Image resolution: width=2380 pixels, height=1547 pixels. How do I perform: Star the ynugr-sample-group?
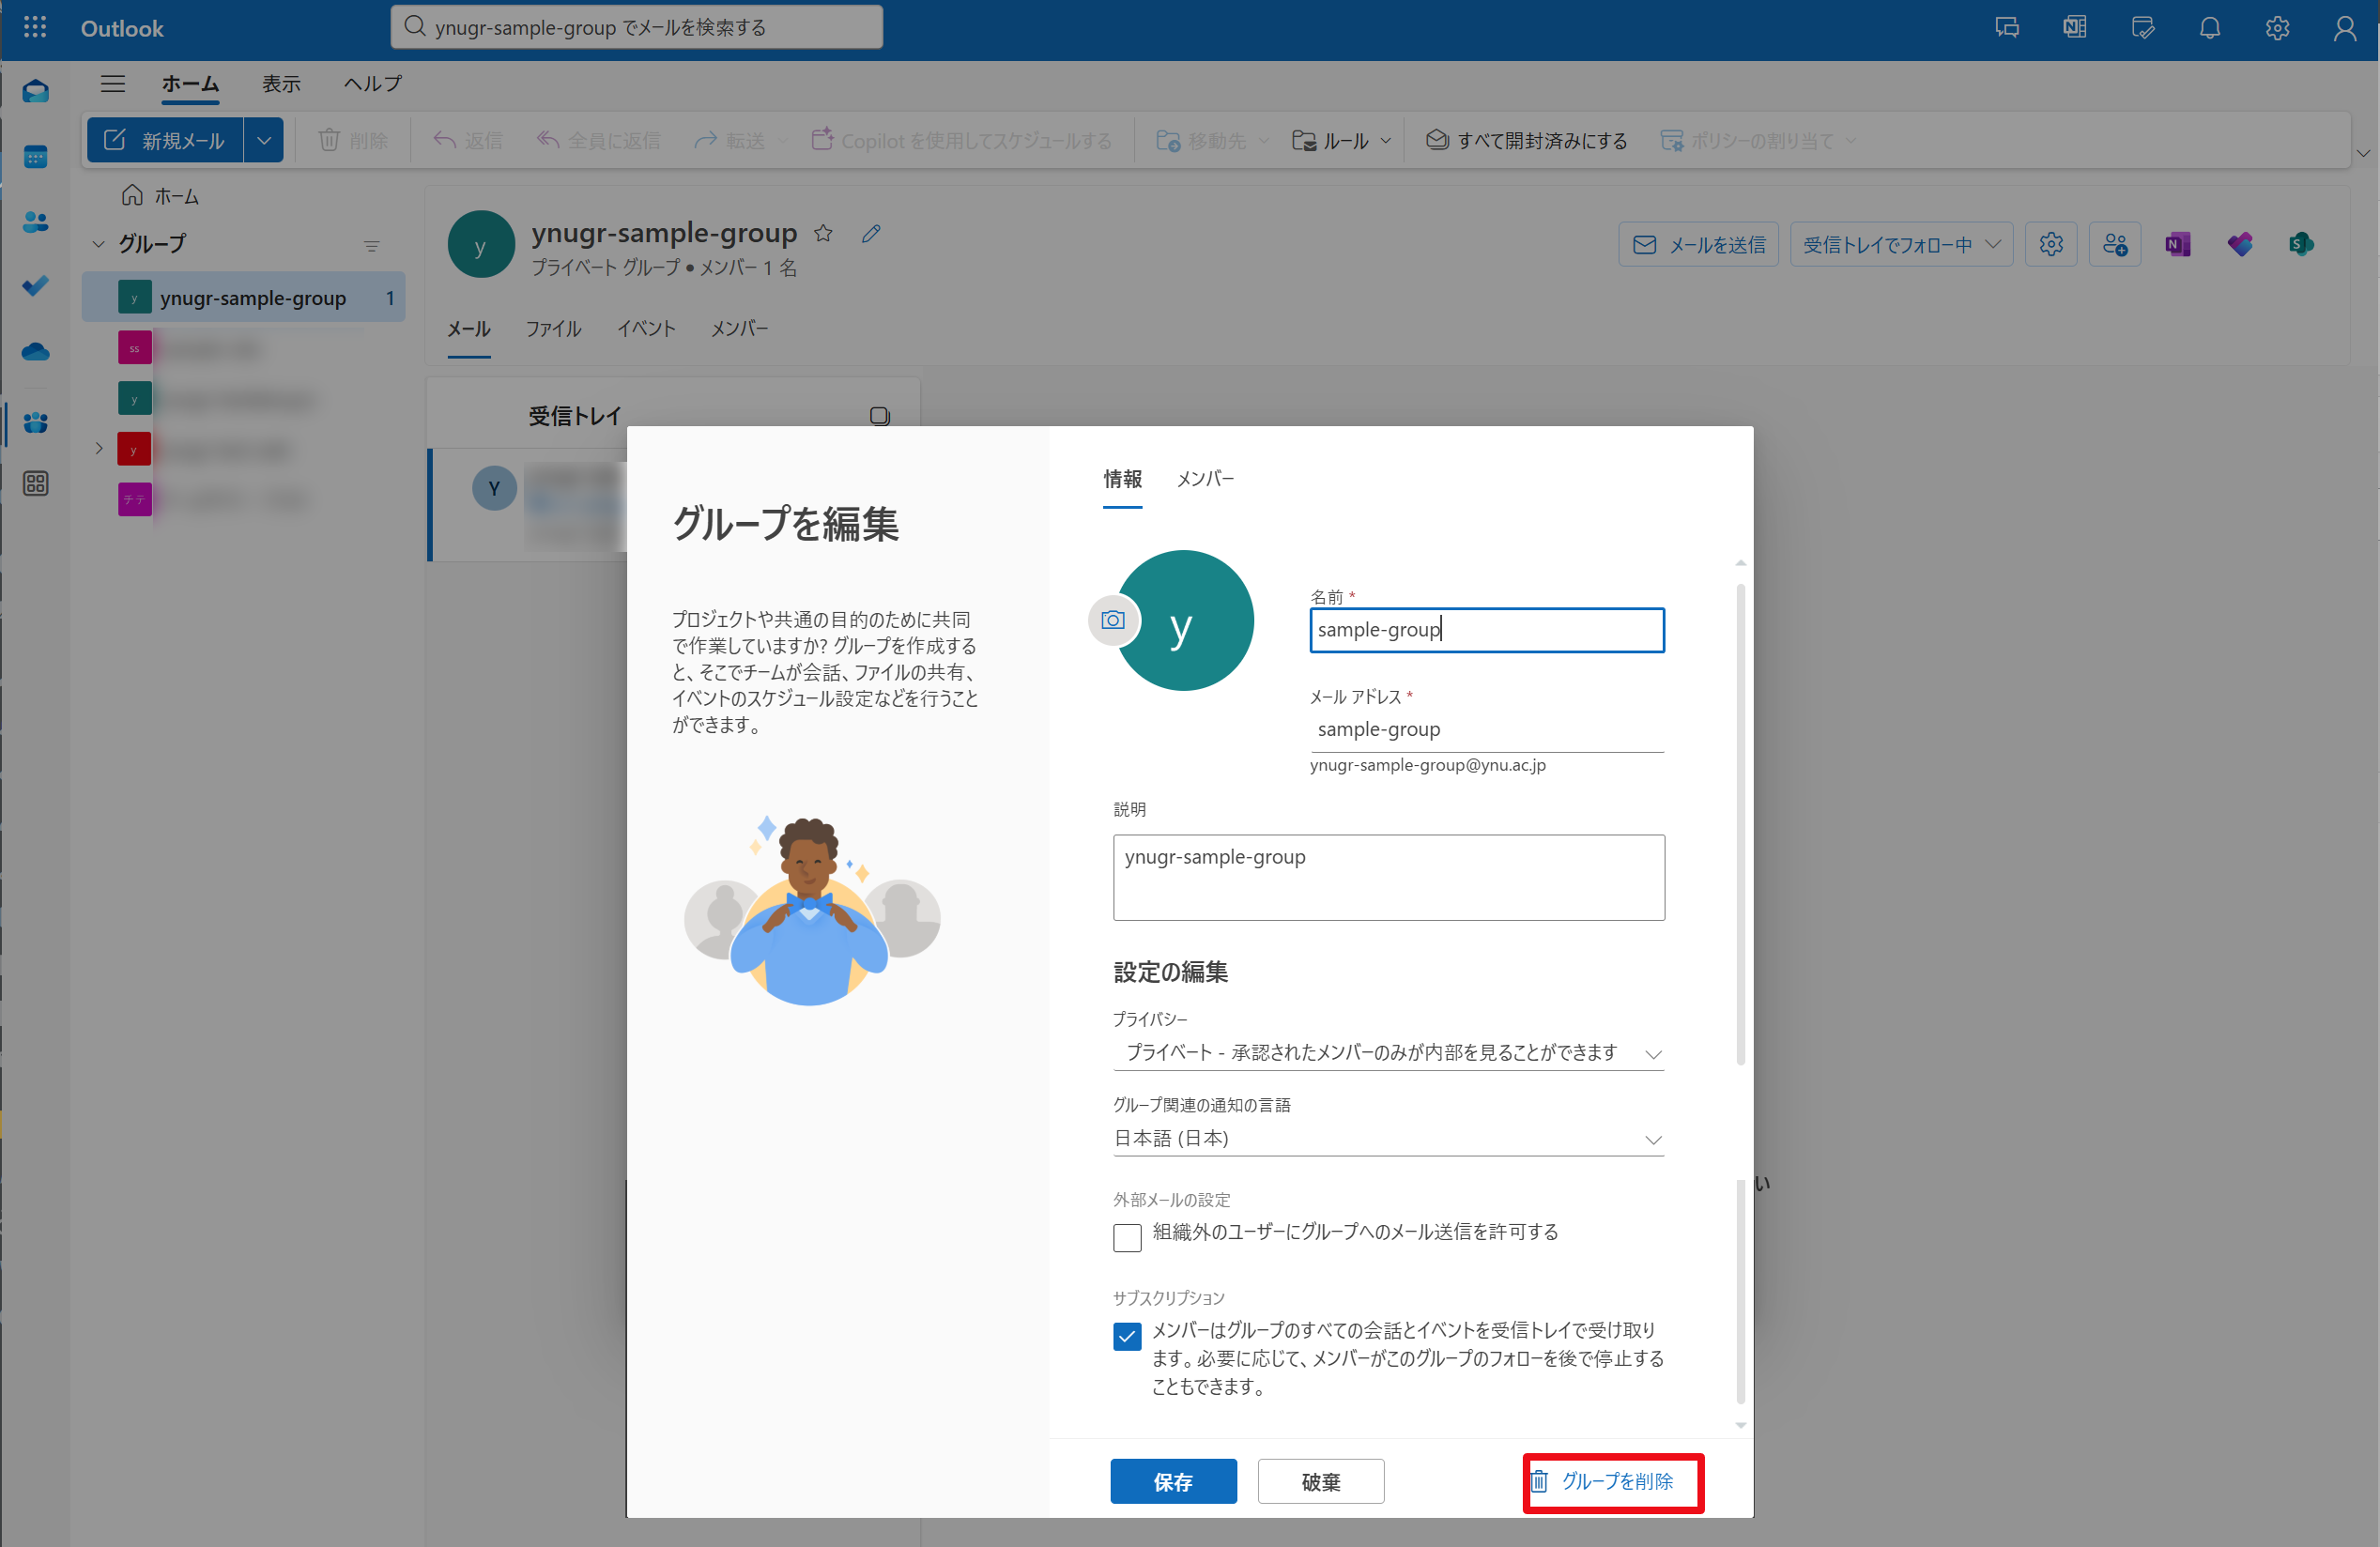pos(823,233)
